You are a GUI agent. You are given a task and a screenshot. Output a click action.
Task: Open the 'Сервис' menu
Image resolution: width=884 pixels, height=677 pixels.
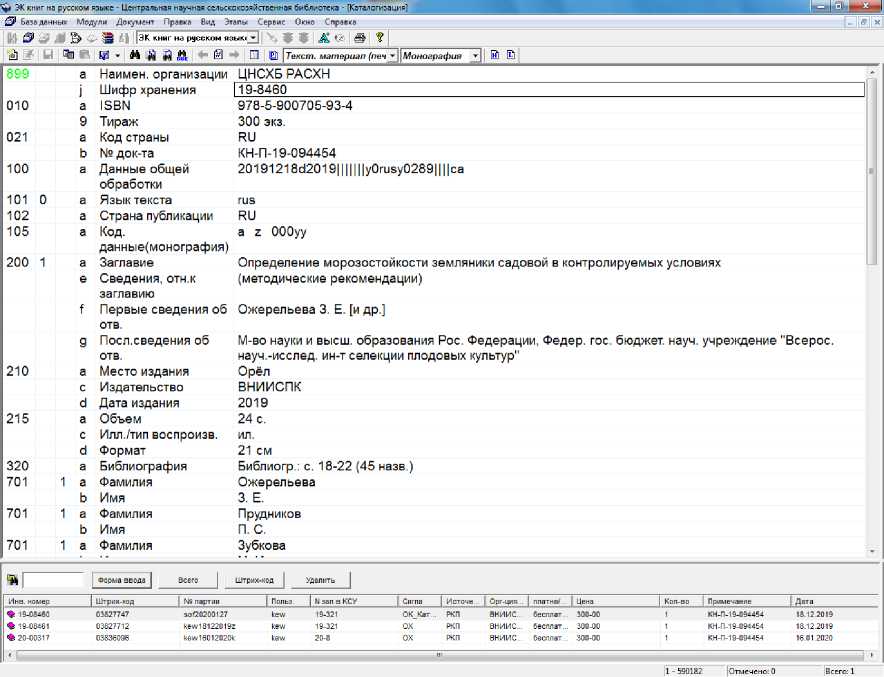point(269,21)
